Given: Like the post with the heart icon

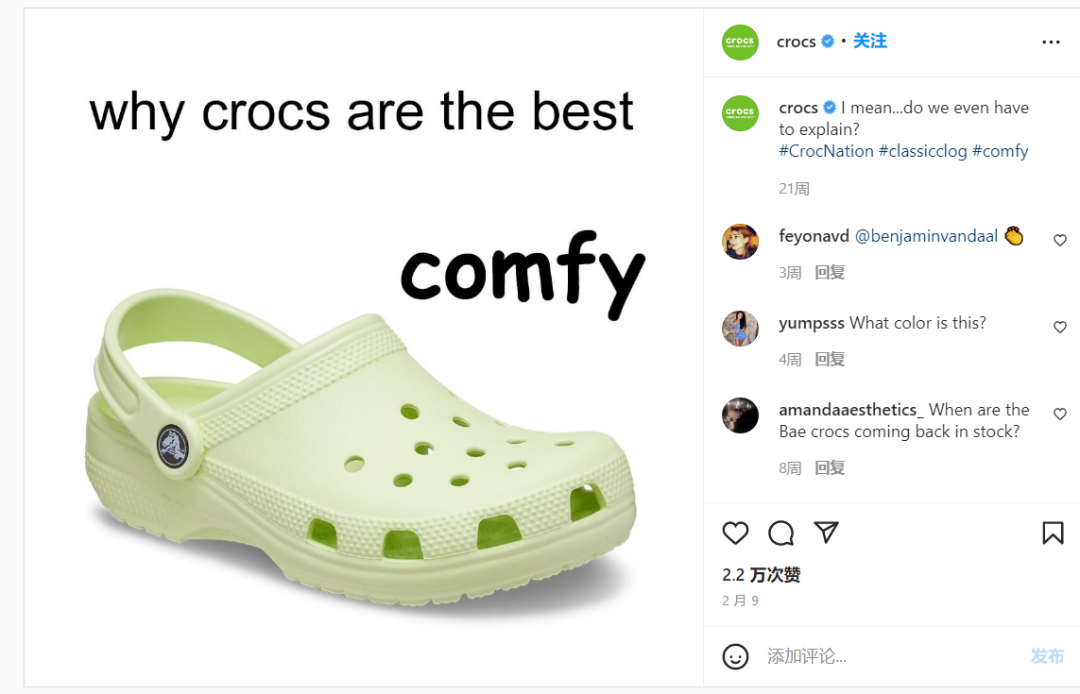Looking at the screenshot, I should coord(735,533).
